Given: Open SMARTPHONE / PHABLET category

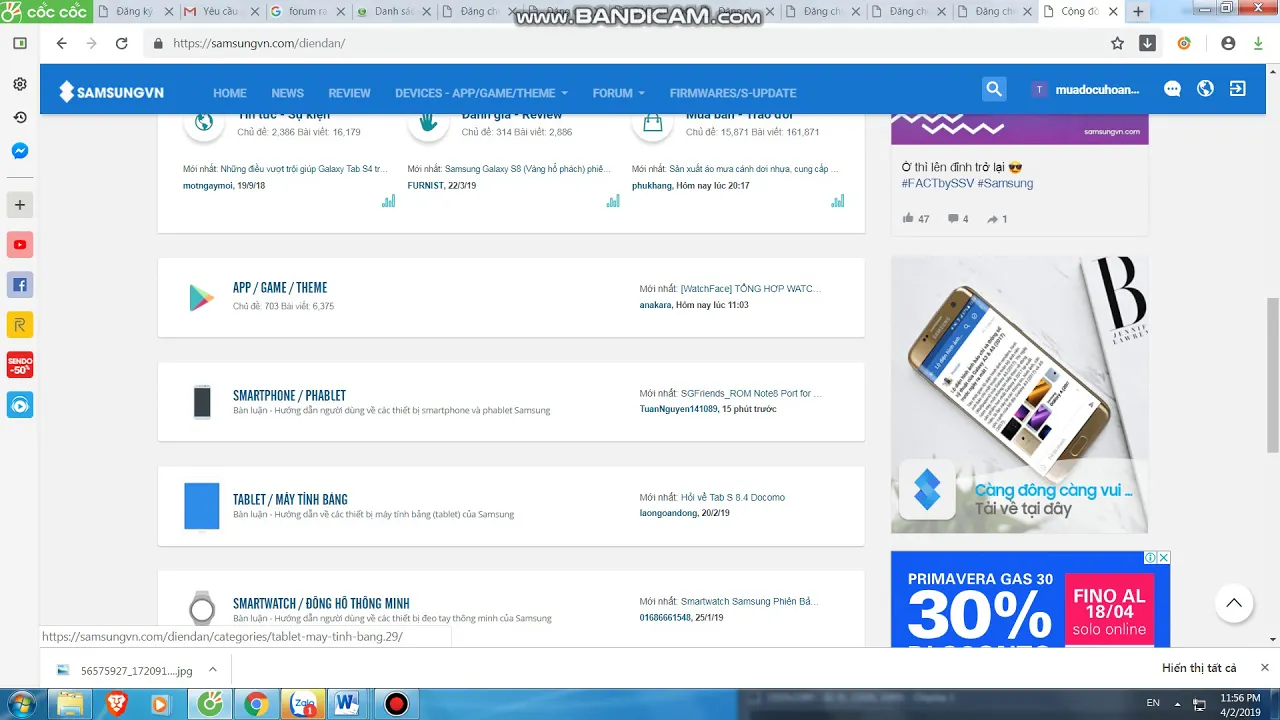Looking at the screenshot, I should click(x=289, y=396).
